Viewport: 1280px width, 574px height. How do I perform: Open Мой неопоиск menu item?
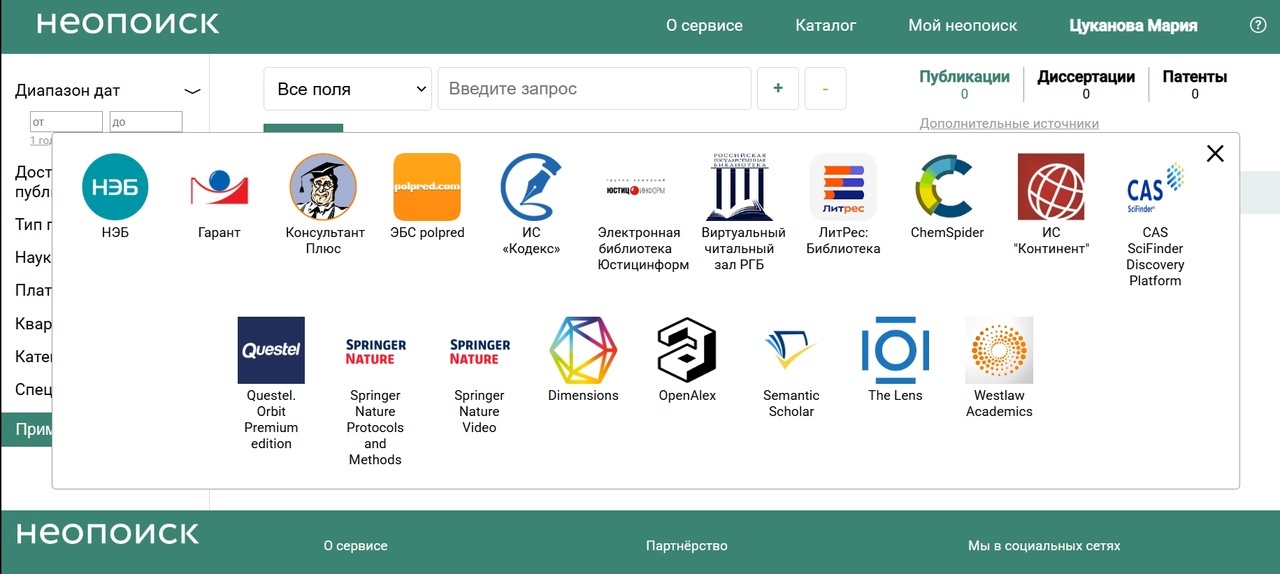(x=963, y=25)
